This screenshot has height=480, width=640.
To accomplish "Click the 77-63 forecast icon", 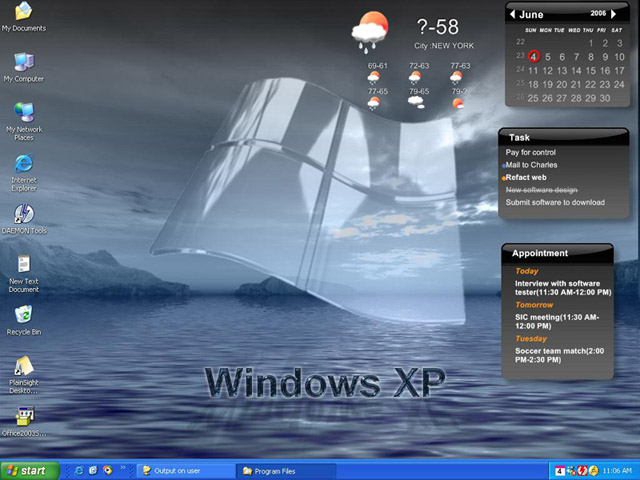I will 456,77.
